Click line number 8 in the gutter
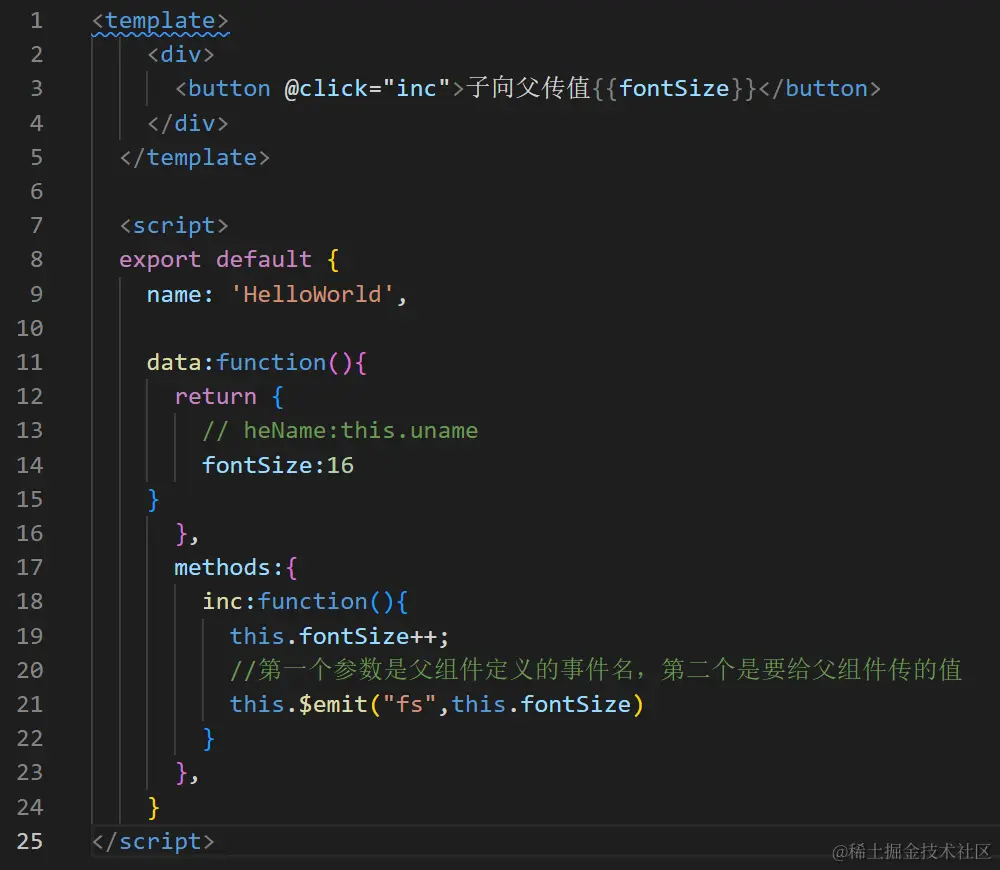This screenshot has height=870, width=1000. click(x=36, y=259)
